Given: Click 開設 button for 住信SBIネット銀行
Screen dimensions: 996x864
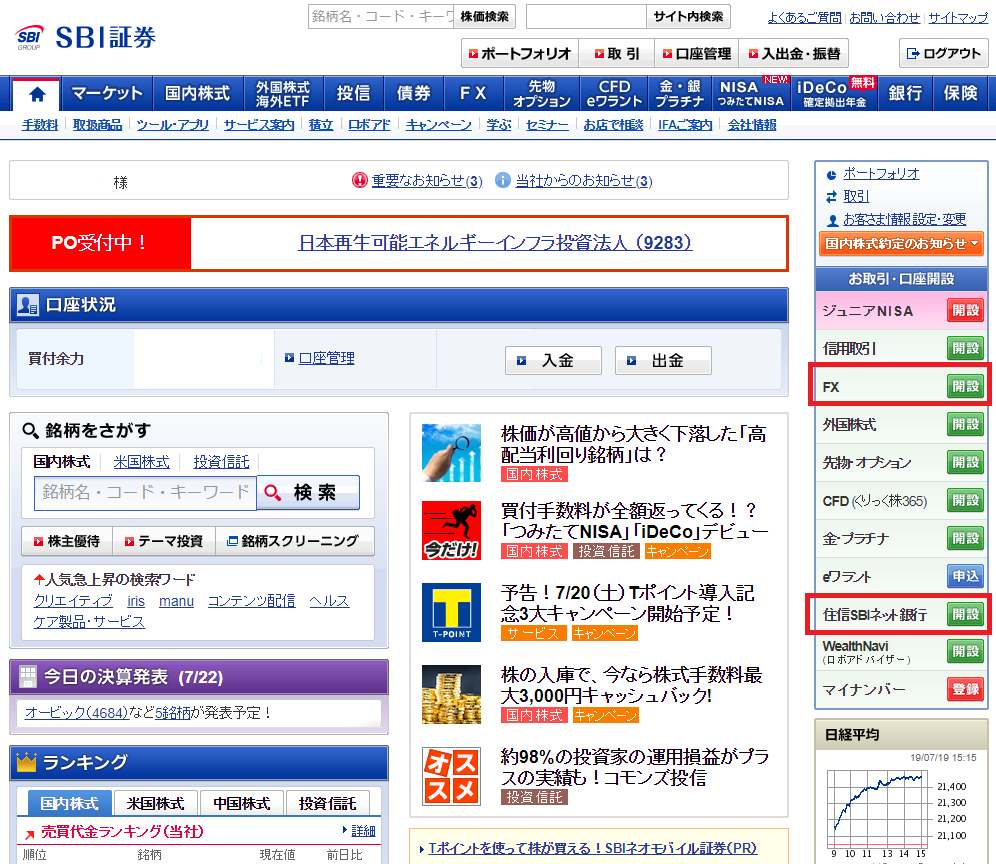Looking at the screenshot, I should pos(966,614).
